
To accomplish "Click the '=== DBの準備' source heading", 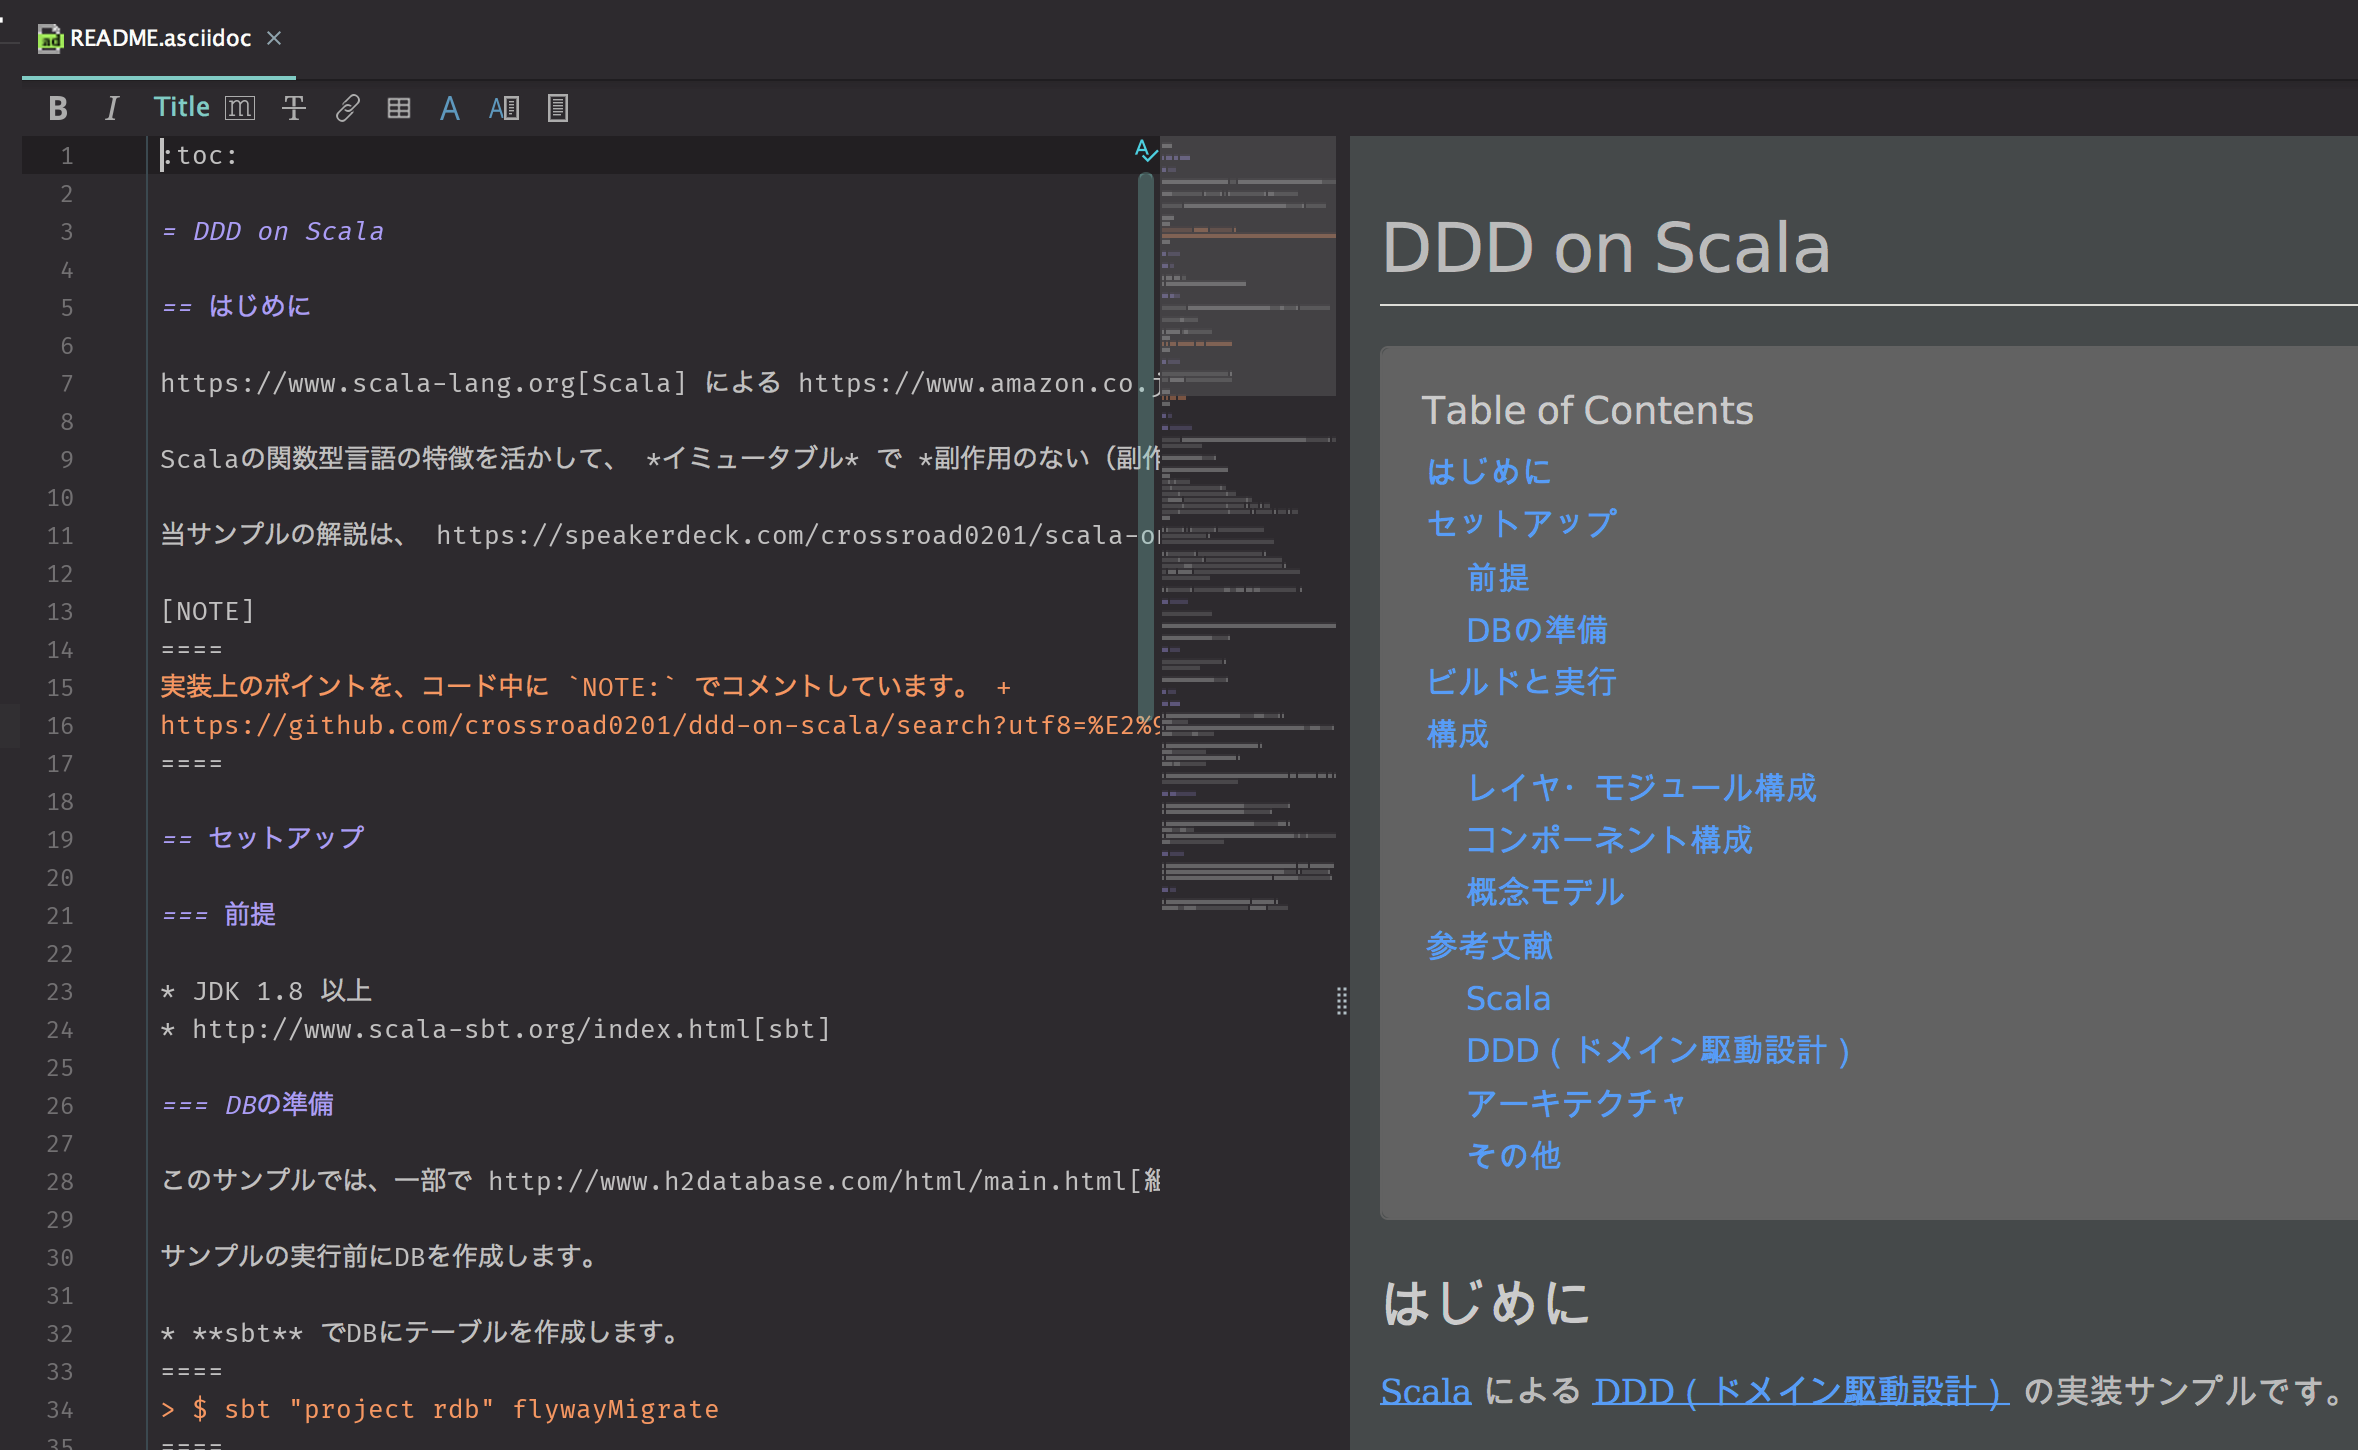I will click(x=247, y=1105).
